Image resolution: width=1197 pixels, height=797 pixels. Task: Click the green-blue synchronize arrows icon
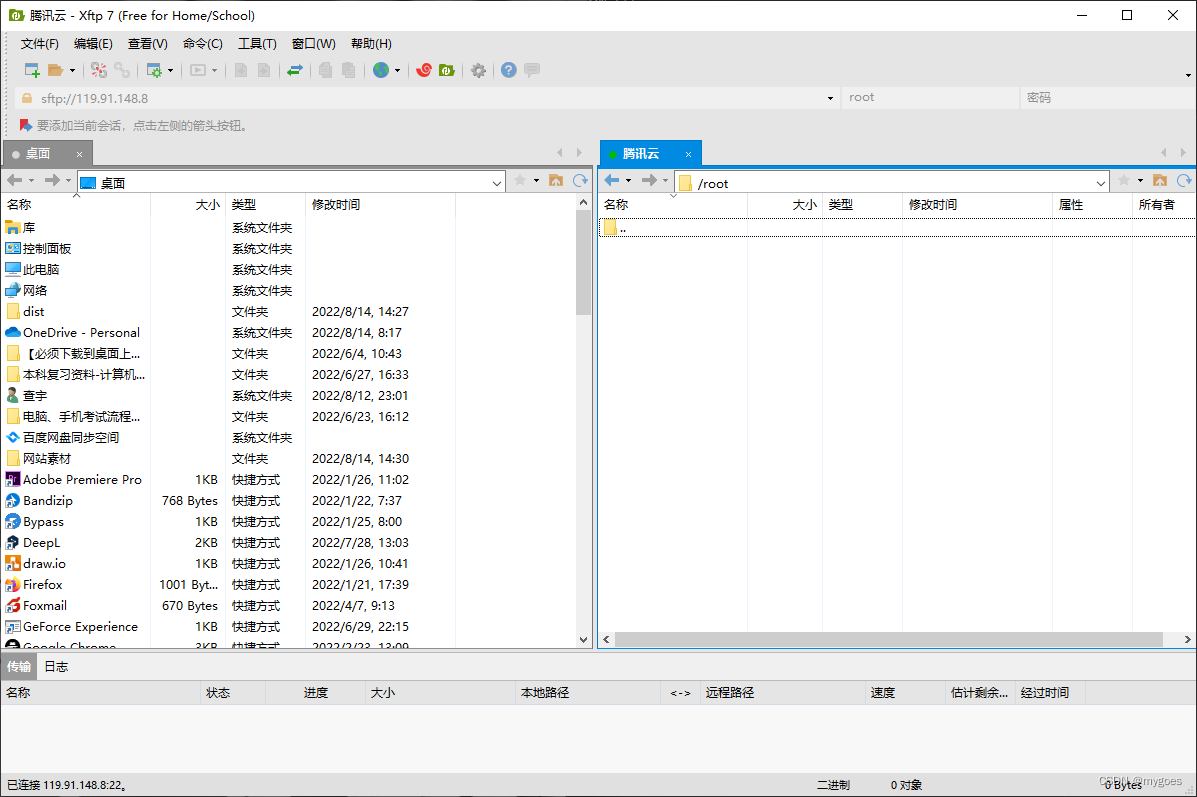(295, 70)
